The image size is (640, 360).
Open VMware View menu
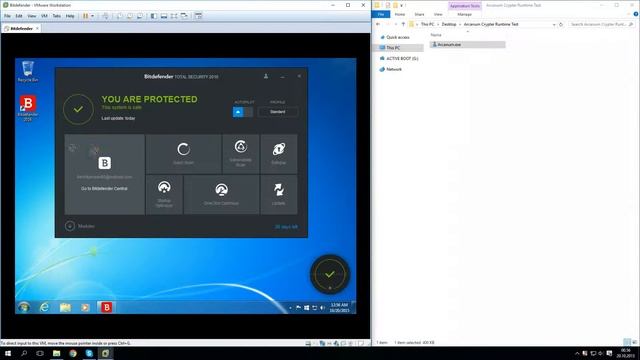pyautogui.click(x=31, y=16)
